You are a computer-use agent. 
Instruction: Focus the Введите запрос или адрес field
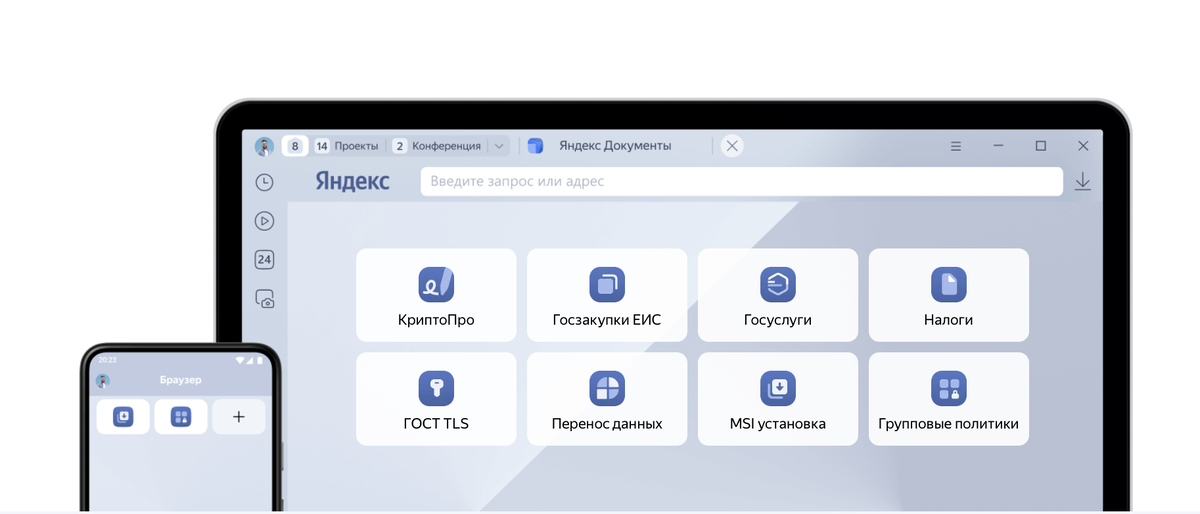point(741,181)
